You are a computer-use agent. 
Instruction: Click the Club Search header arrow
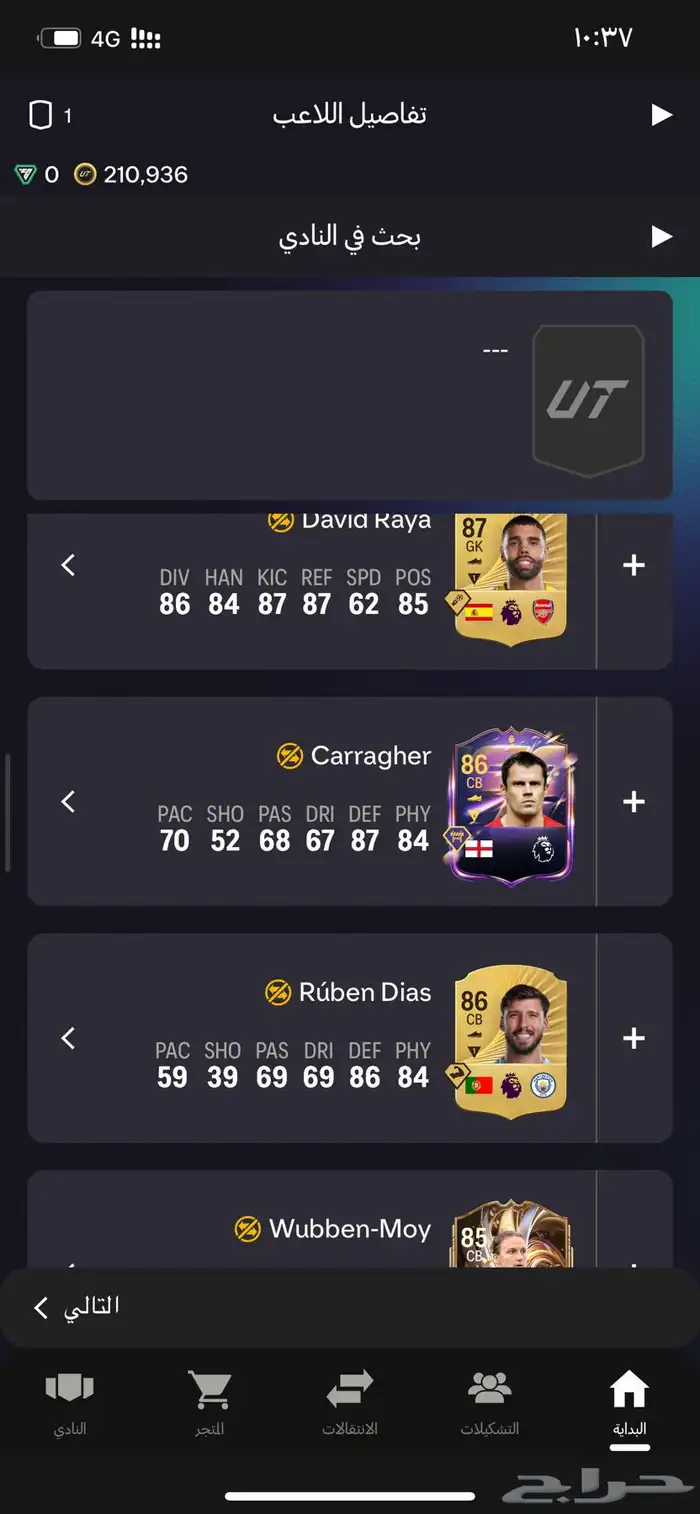[x=661, y=237]
